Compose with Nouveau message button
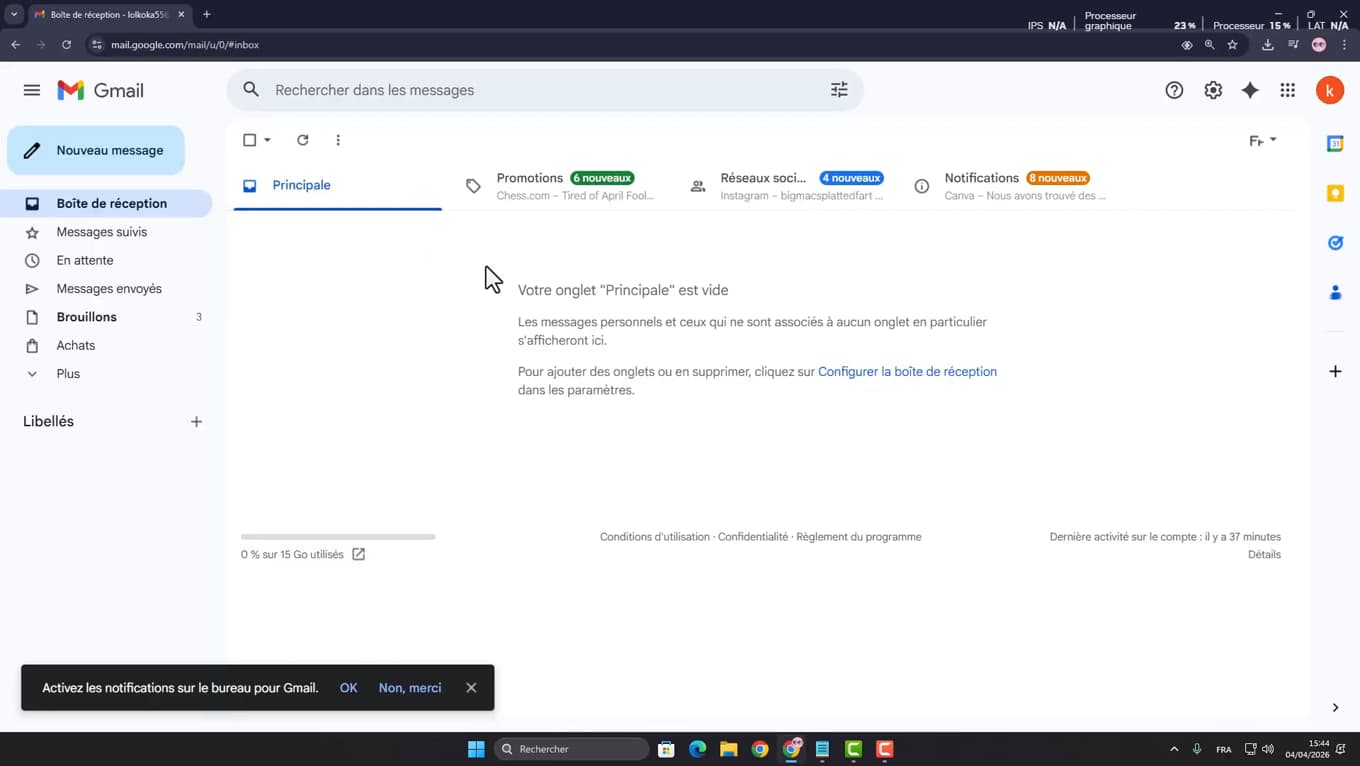Image resolution: width=1360 pixels, height=766 pixels. (96, 150)
